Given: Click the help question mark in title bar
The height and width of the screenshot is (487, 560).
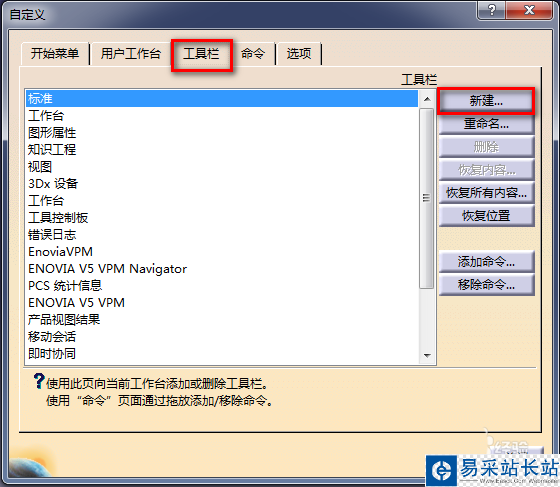Looking at the screenshot, I should coord(492,10).
